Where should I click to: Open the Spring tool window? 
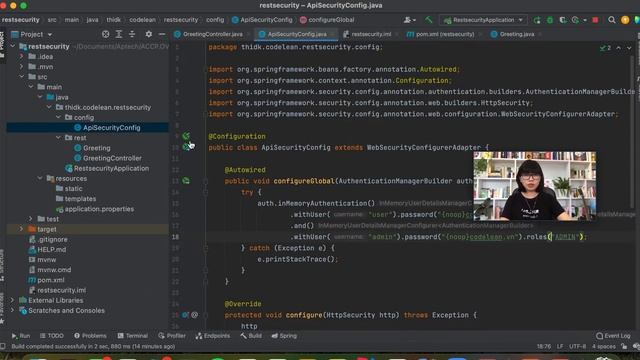pos(284,336)
